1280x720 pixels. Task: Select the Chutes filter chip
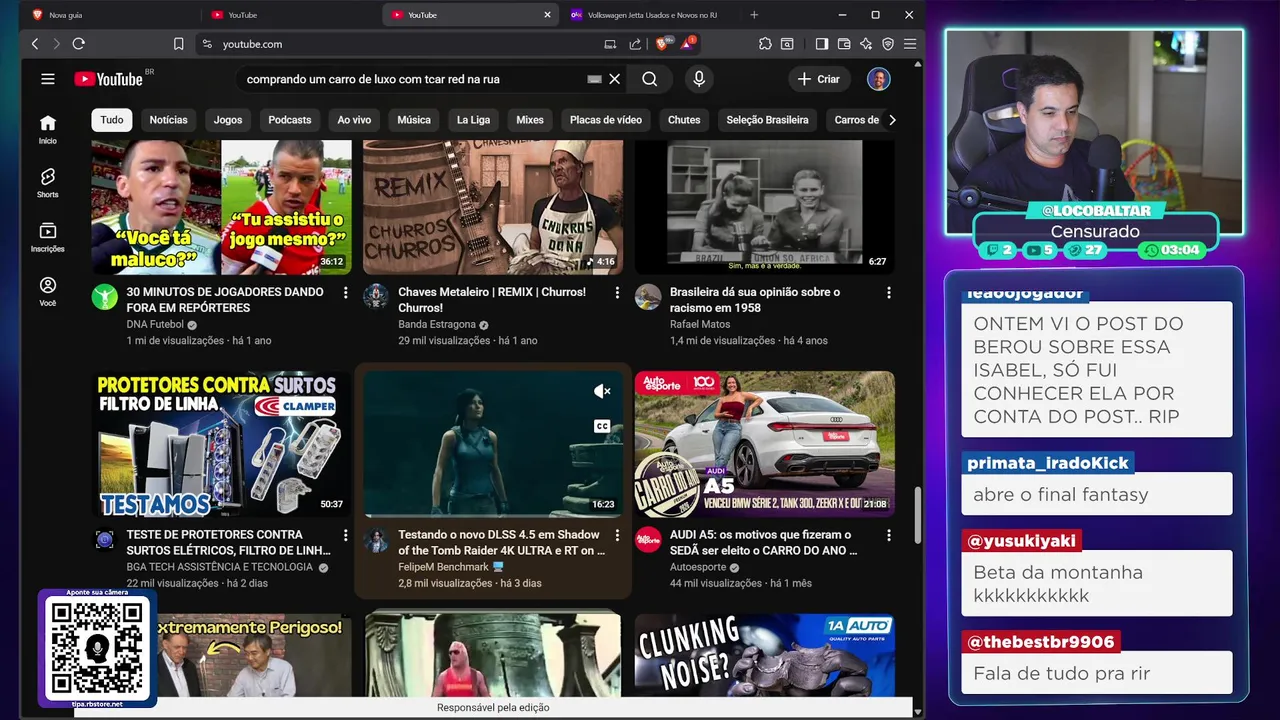point(684,120)
